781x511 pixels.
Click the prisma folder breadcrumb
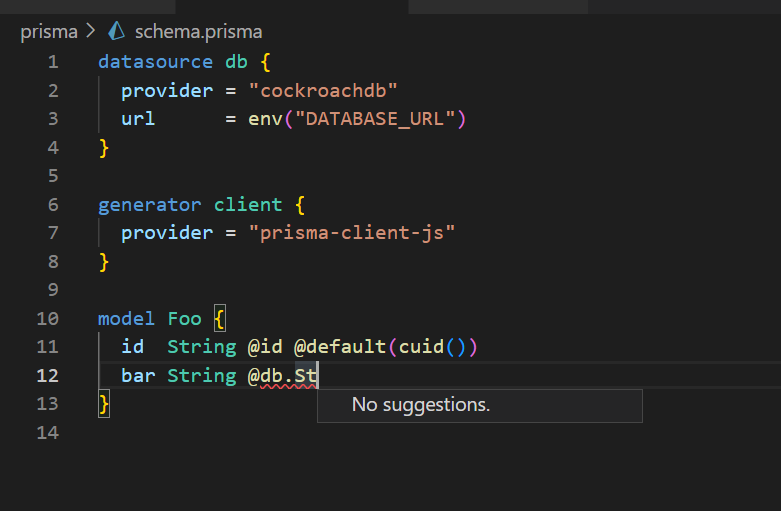(49, 32)
